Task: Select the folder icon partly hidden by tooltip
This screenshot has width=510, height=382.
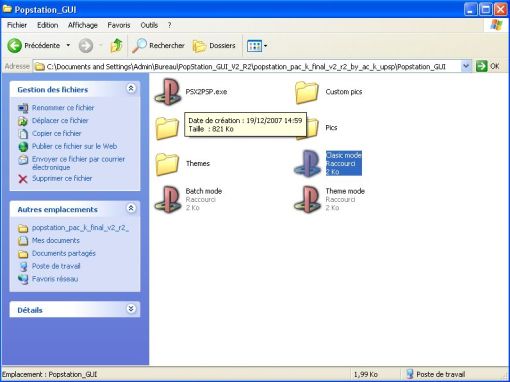Action: click(x=167, y=128)
